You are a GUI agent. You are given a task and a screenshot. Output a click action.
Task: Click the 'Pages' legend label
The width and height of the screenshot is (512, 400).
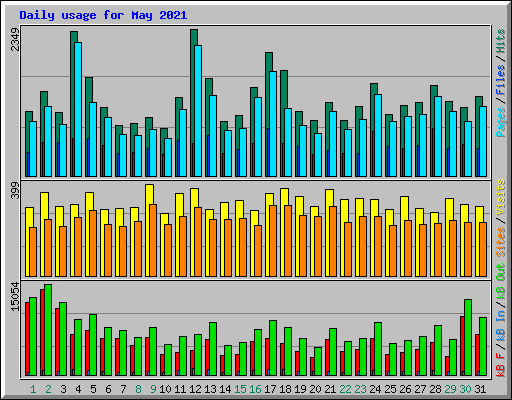[501, 122]
